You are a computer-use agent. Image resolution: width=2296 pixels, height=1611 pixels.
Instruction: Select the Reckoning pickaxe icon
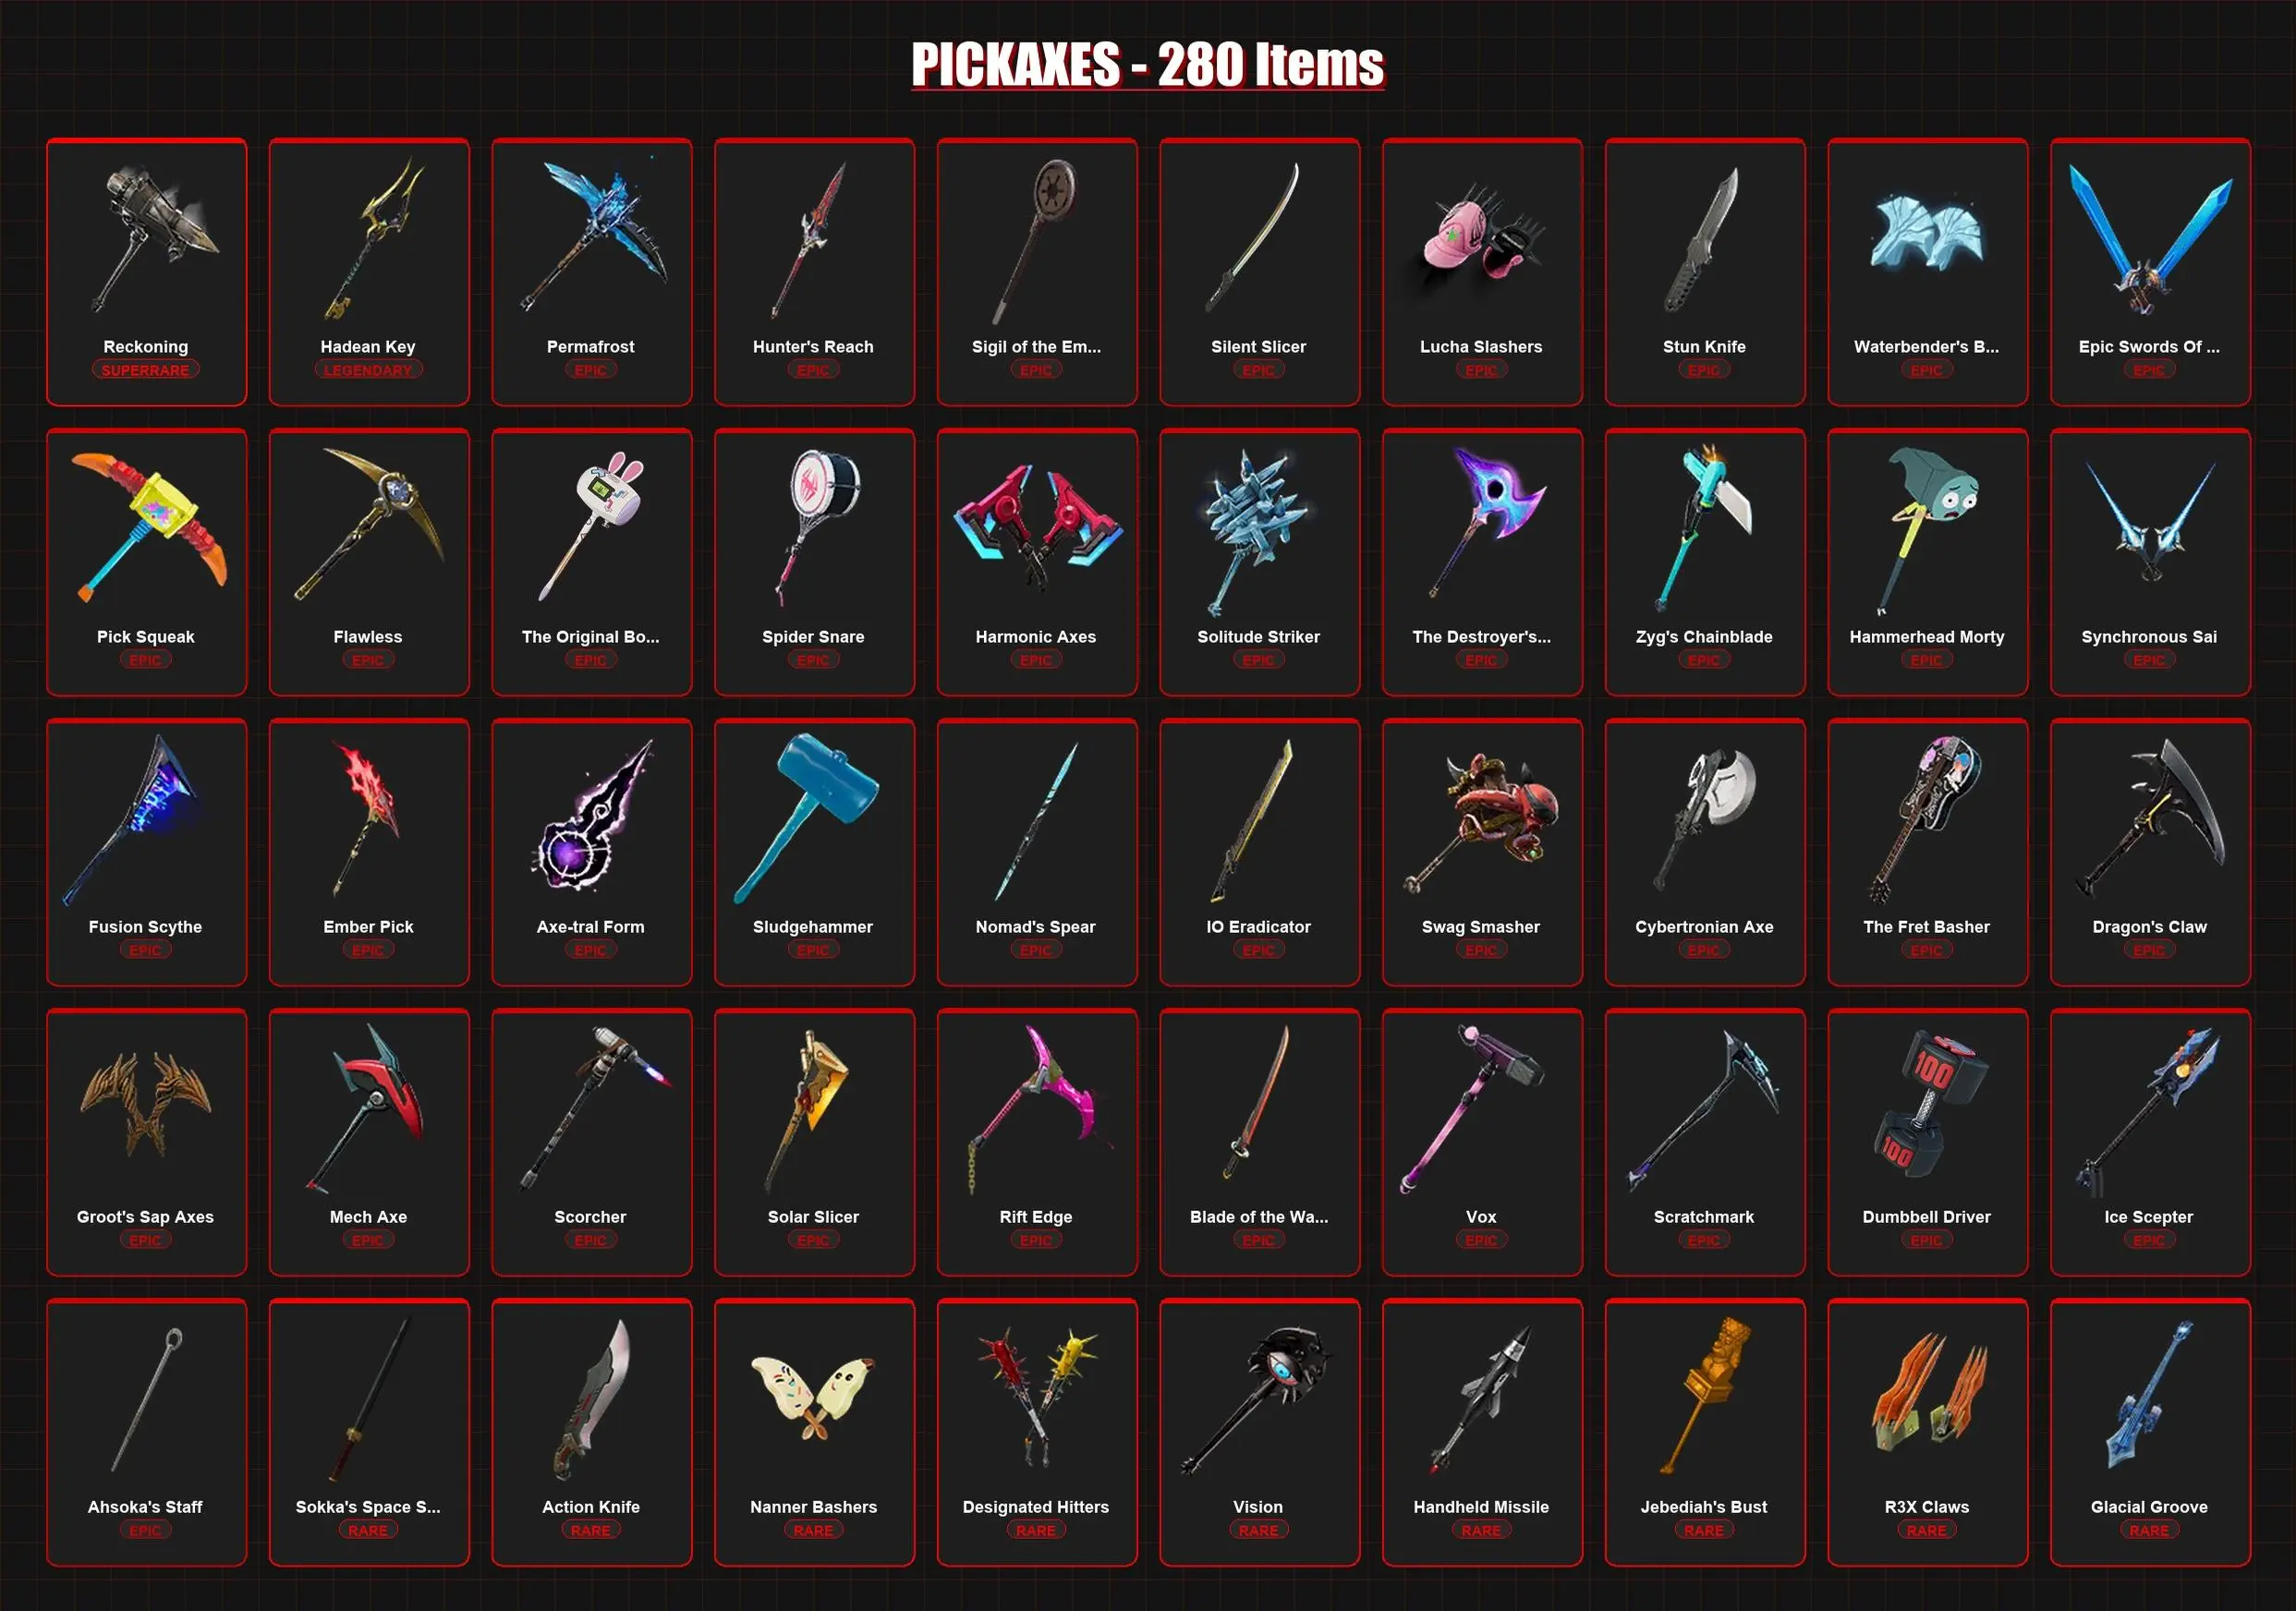152,238
